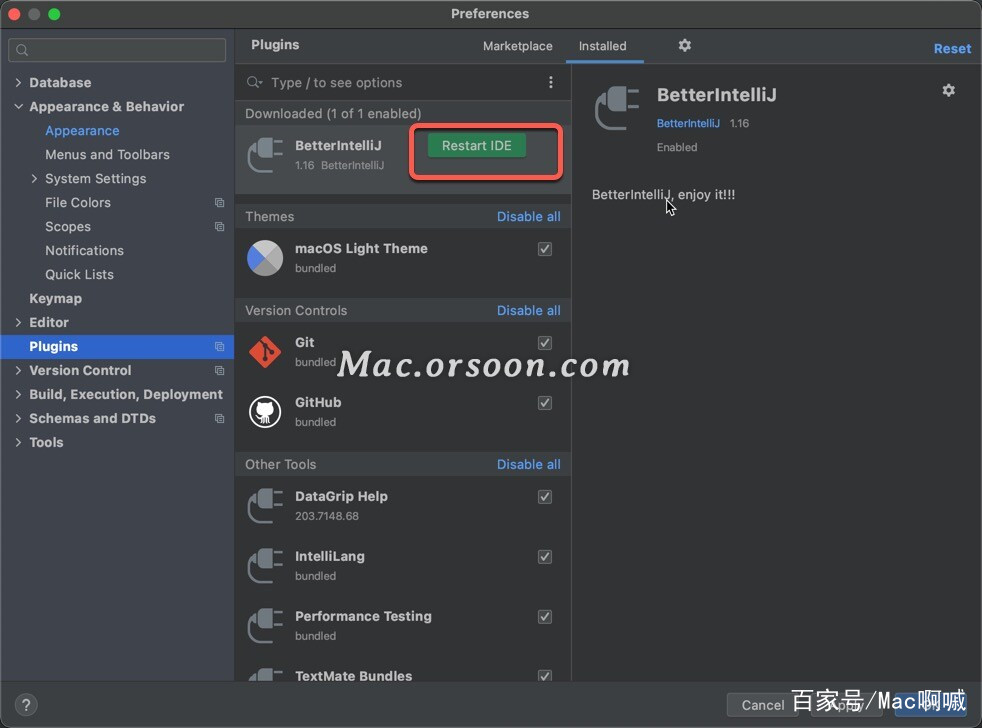
Task: Open the three-dot plugin options menu
Action: 550,83
